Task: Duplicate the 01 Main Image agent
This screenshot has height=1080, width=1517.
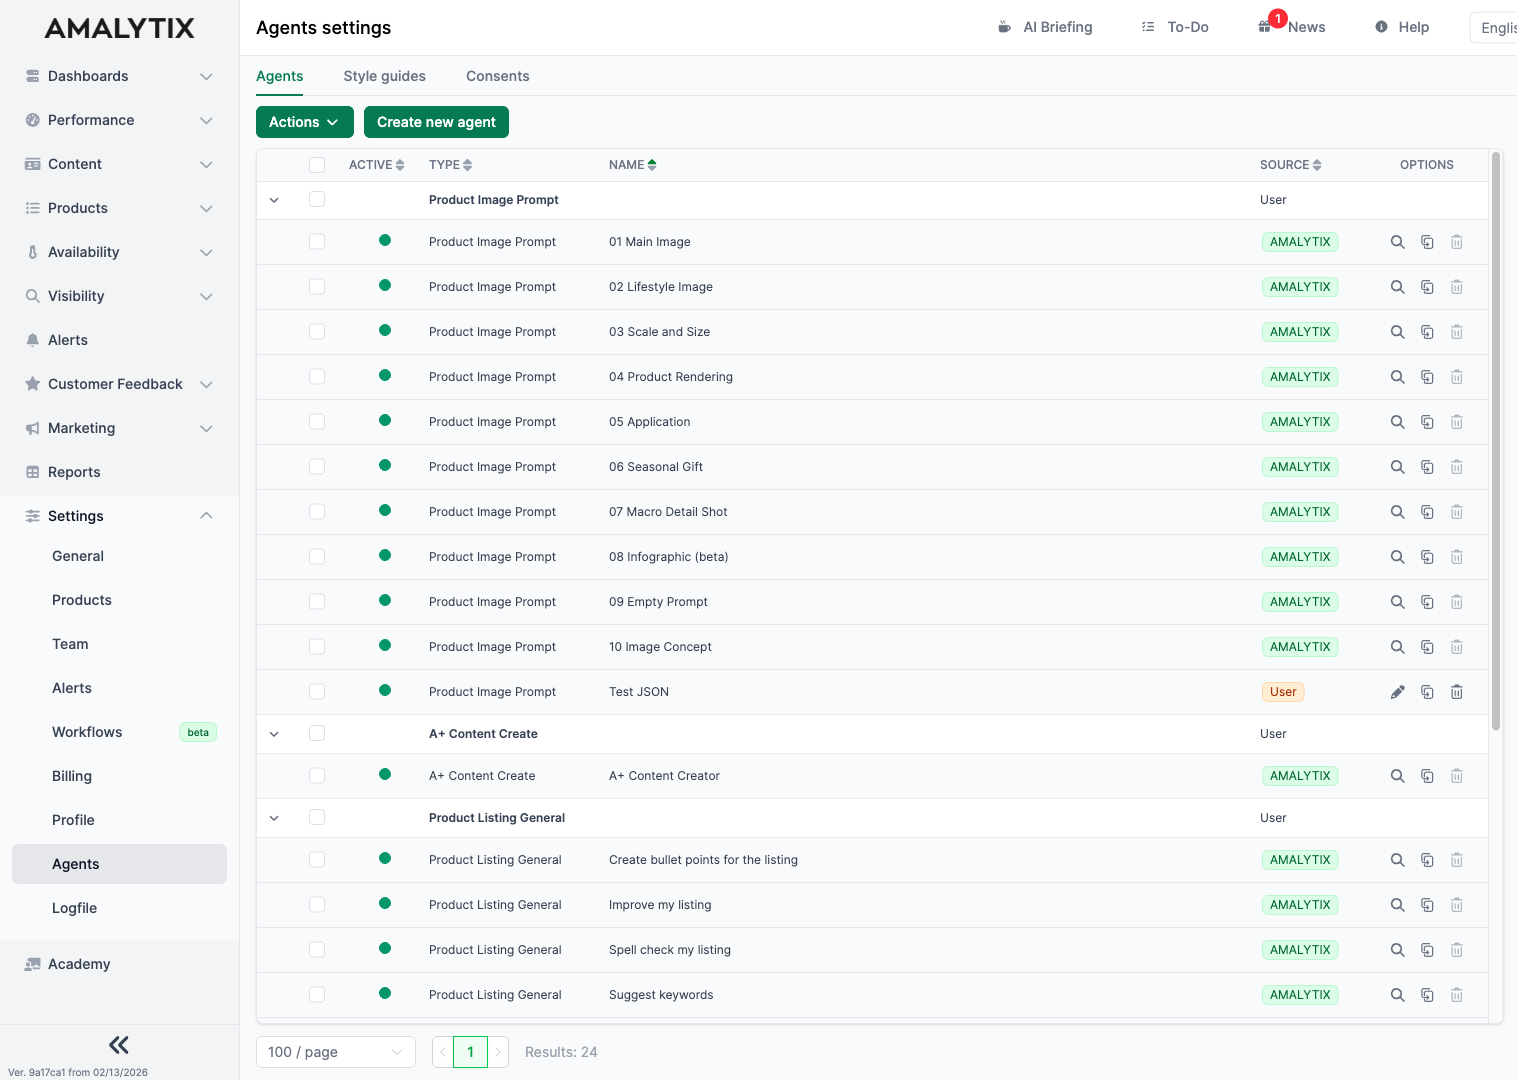Action: point(1427,241)
